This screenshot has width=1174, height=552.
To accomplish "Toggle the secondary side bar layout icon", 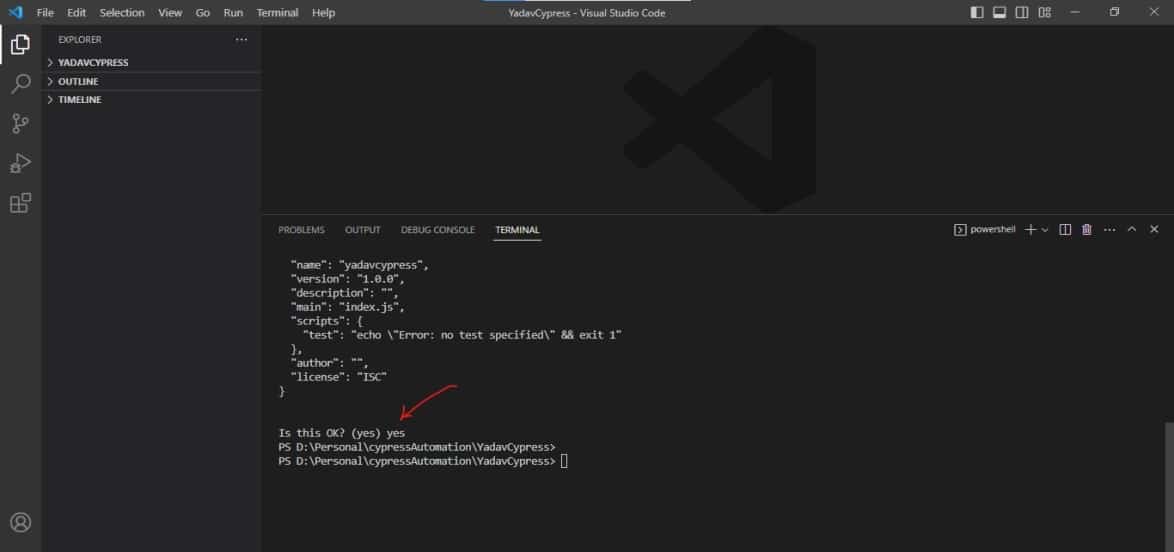I will [x=1021, y=13].
